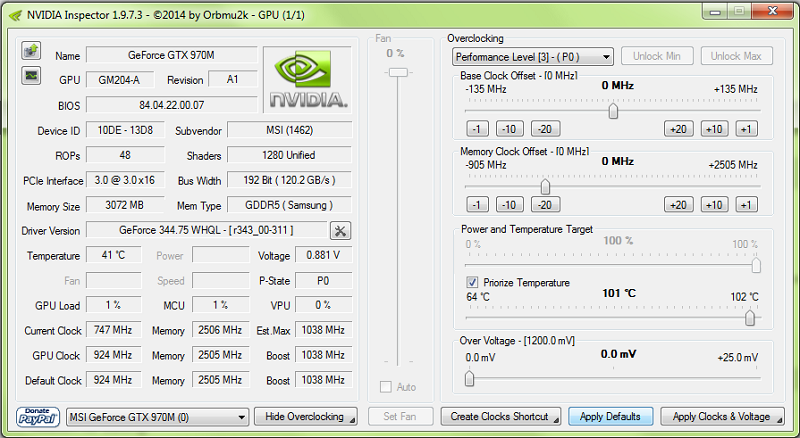
Task: Click +20 under Memory Clock Offset
Action: click(679, 205)
